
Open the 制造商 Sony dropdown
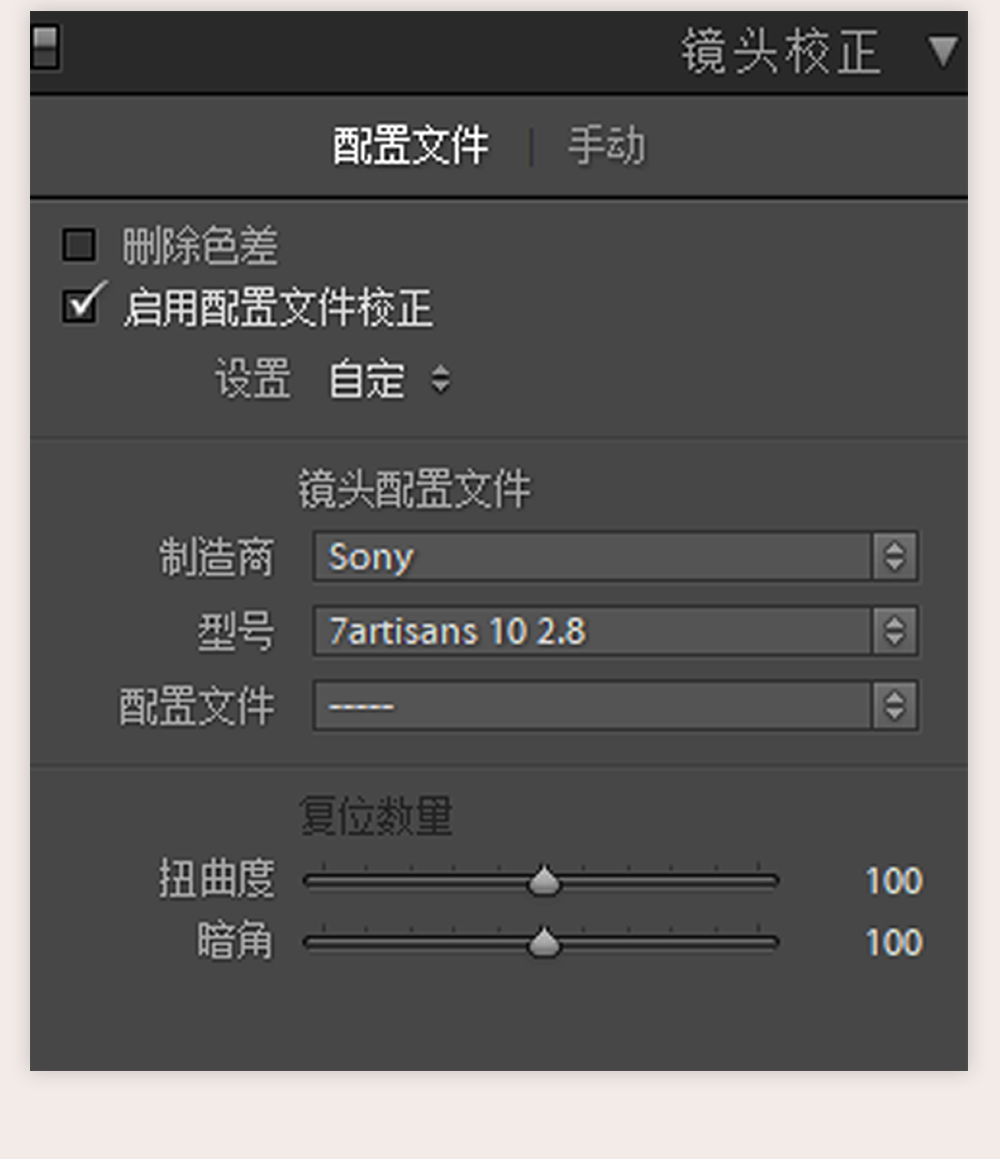click(x=615, y=556)
